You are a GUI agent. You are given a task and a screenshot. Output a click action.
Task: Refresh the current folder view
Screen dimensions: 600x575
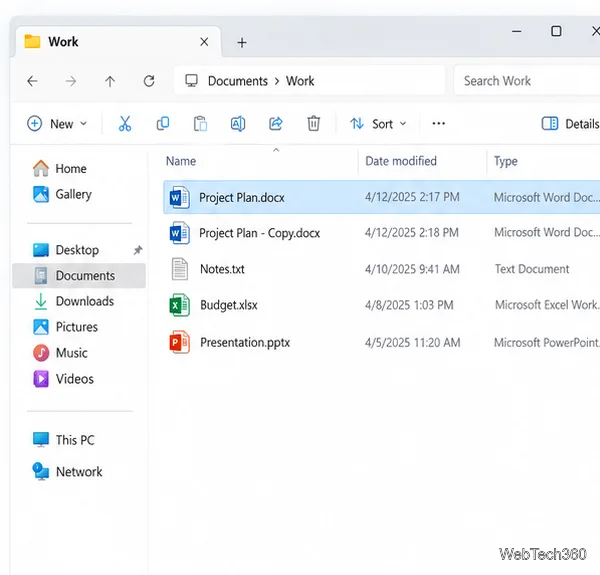click(149, 81)
